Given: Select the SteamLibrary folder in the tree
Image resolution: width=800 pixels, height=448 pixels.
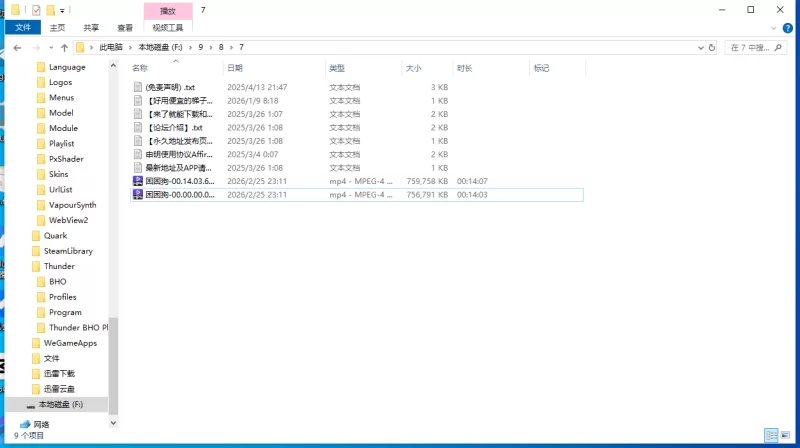Looking at the screenshot, I should coord(68,251).
